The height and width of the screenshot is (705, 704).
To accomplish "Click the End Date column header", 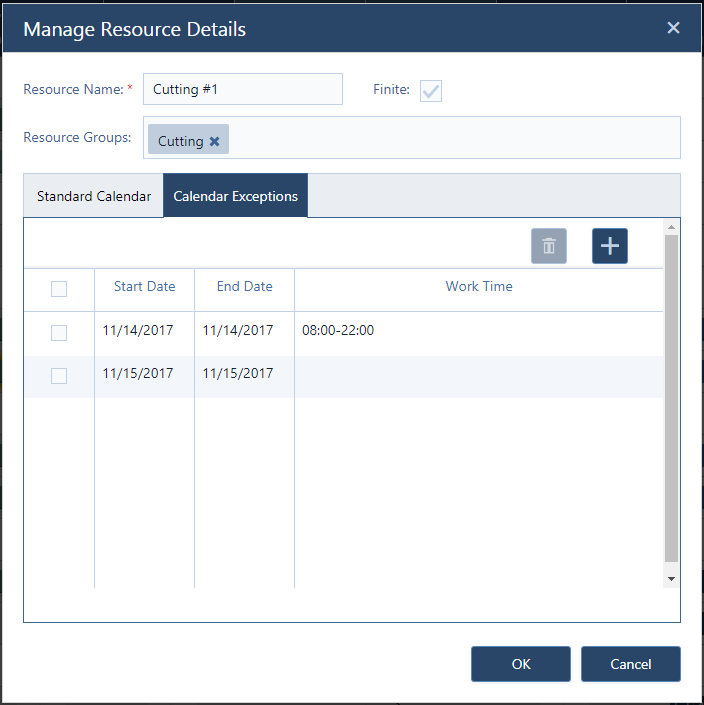I will pos(244,287).
